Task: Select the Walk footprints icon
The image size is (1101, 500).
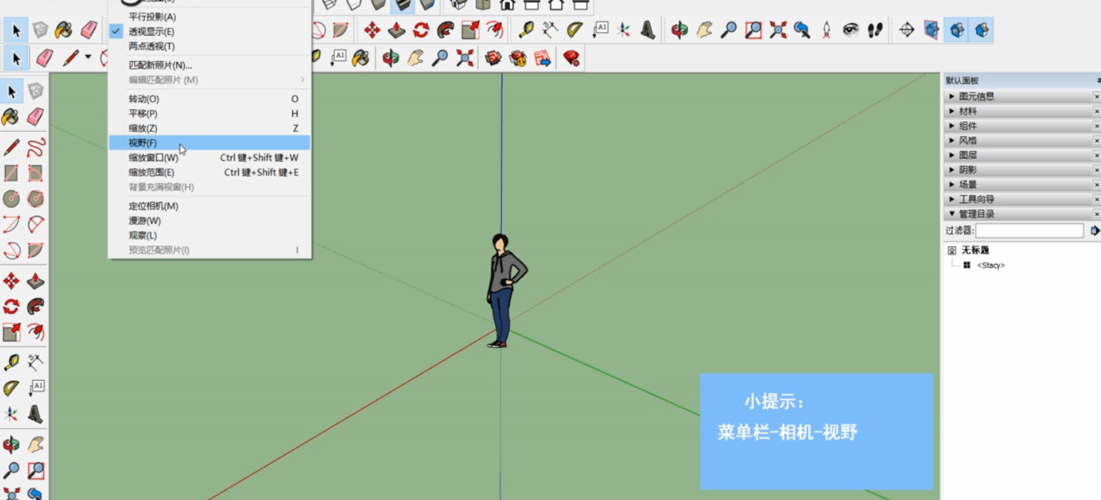Action: [875, 29]
